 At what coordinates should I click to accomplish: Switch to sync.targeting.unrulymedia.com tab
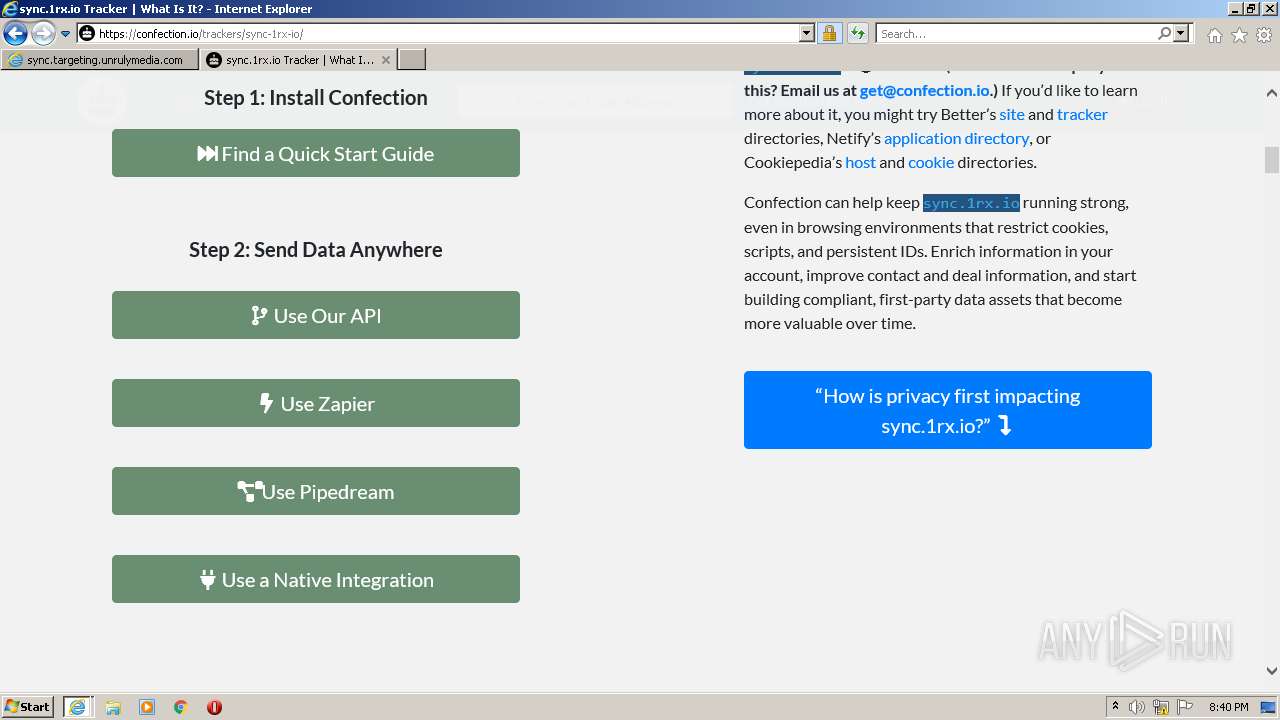click(x=99, y=60)
